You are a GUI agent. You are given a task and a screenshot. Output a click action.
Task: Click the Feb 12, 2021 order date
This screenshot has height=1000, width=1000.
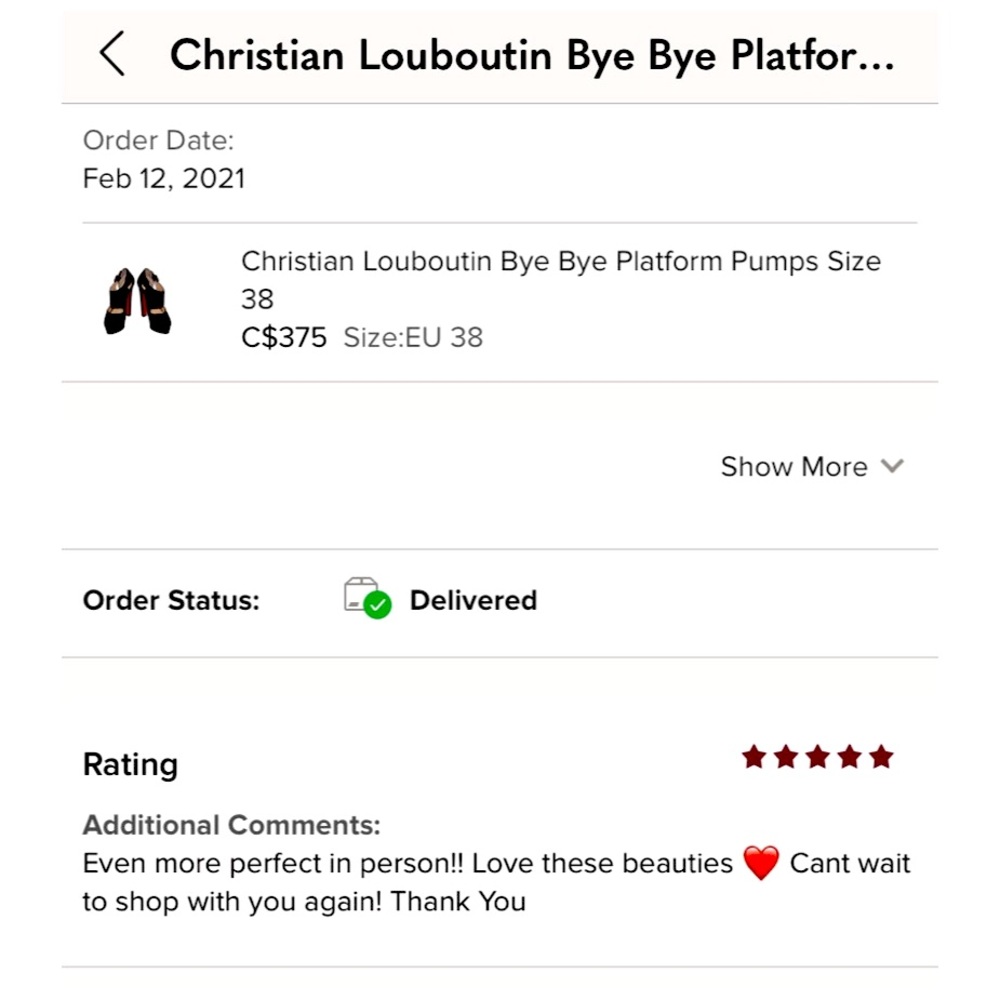click(x=164, y=179)
